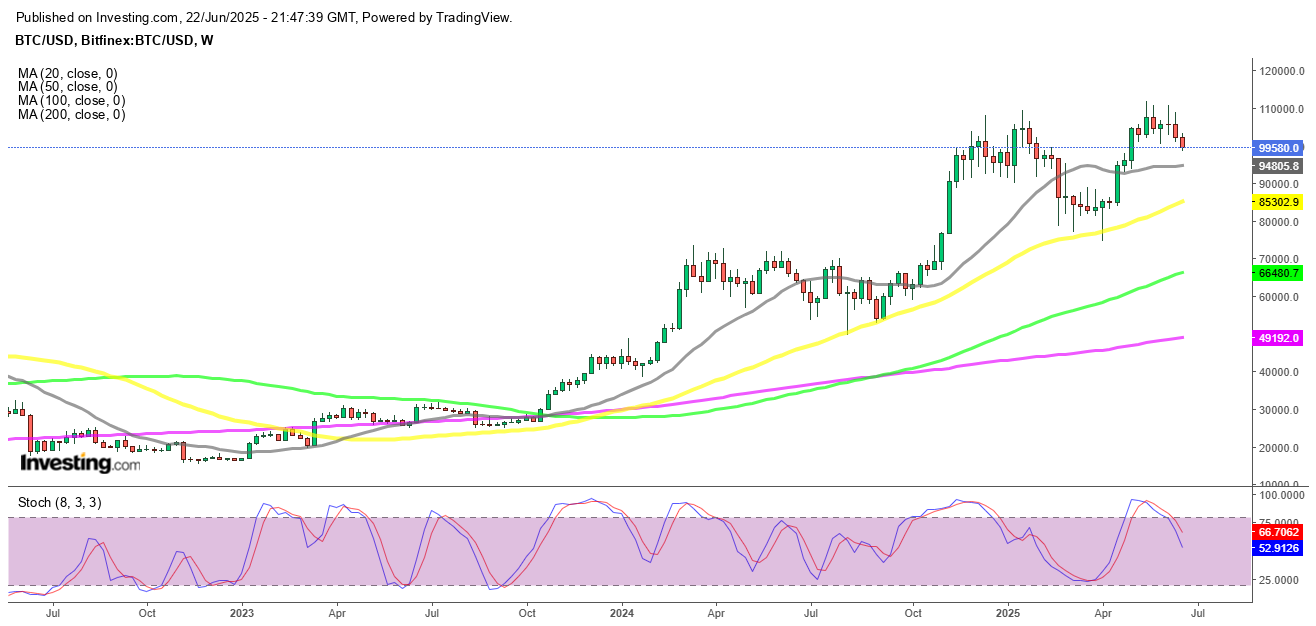Viewport: 1316px width, 626px height.
Task: Jump to the 2024 time axis label
Action: 623,611
